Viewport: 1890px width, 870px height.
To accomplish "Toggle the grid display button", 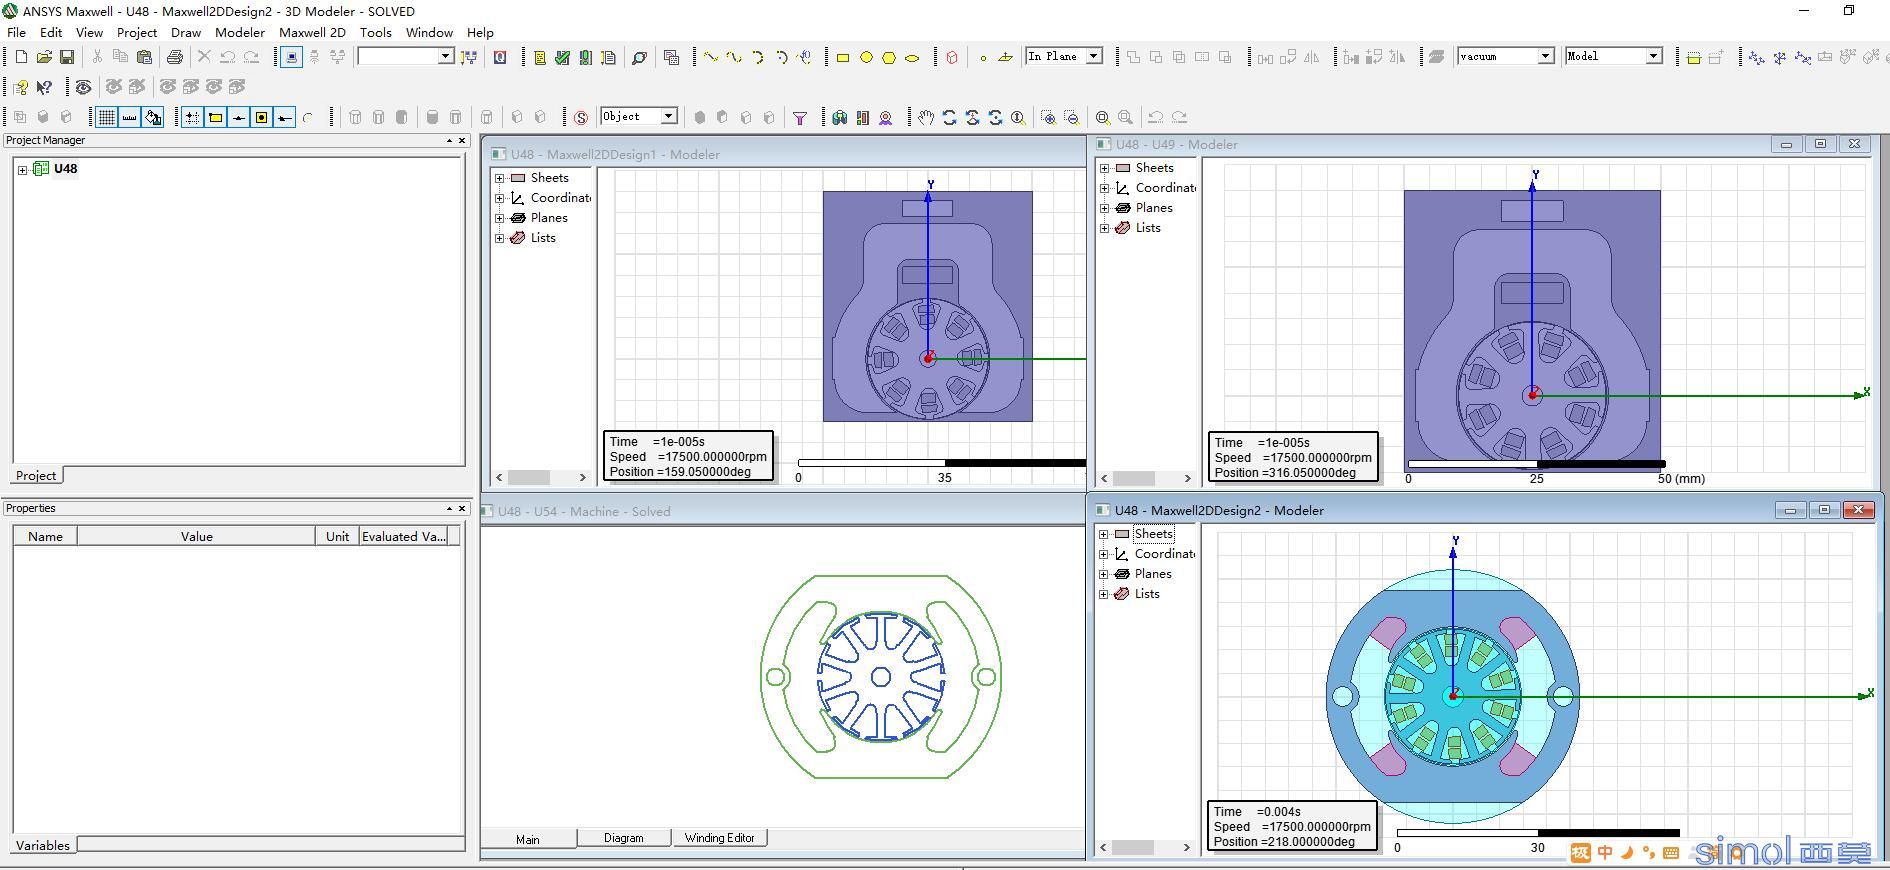I will pyautogui.click(x=106, y=117).
